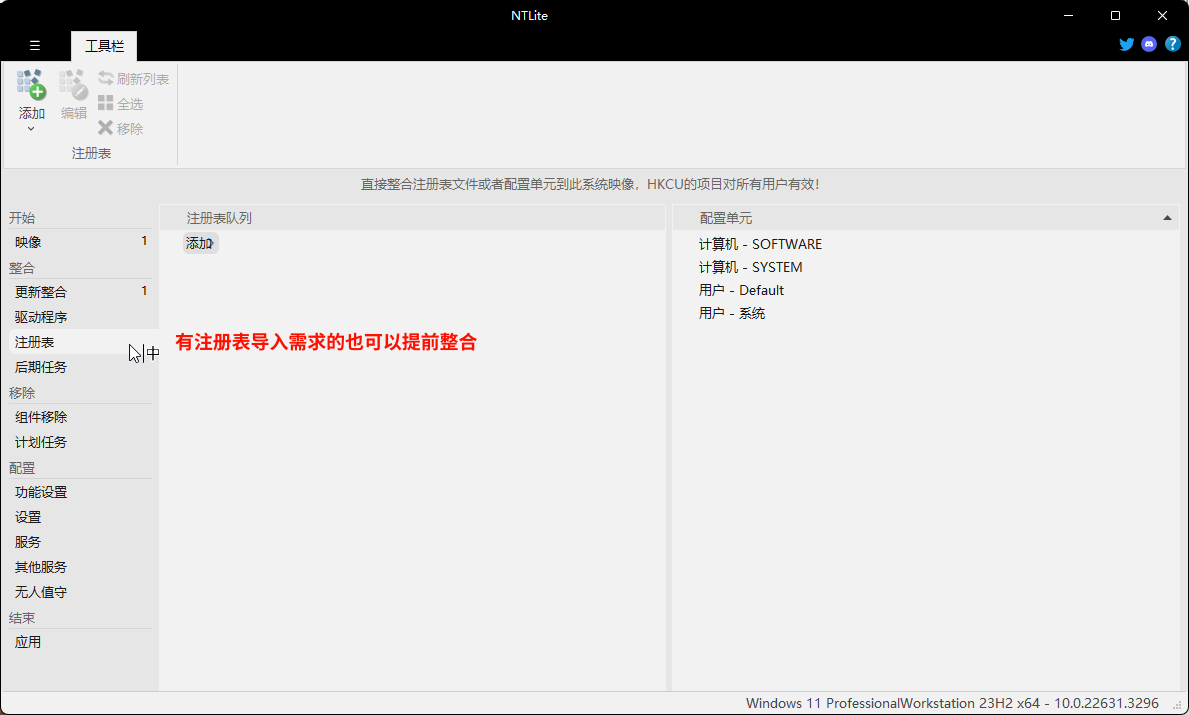Select 驱动程序 in the sidebar
This screenshot has width=1189, height=715.
coord(80,317)
